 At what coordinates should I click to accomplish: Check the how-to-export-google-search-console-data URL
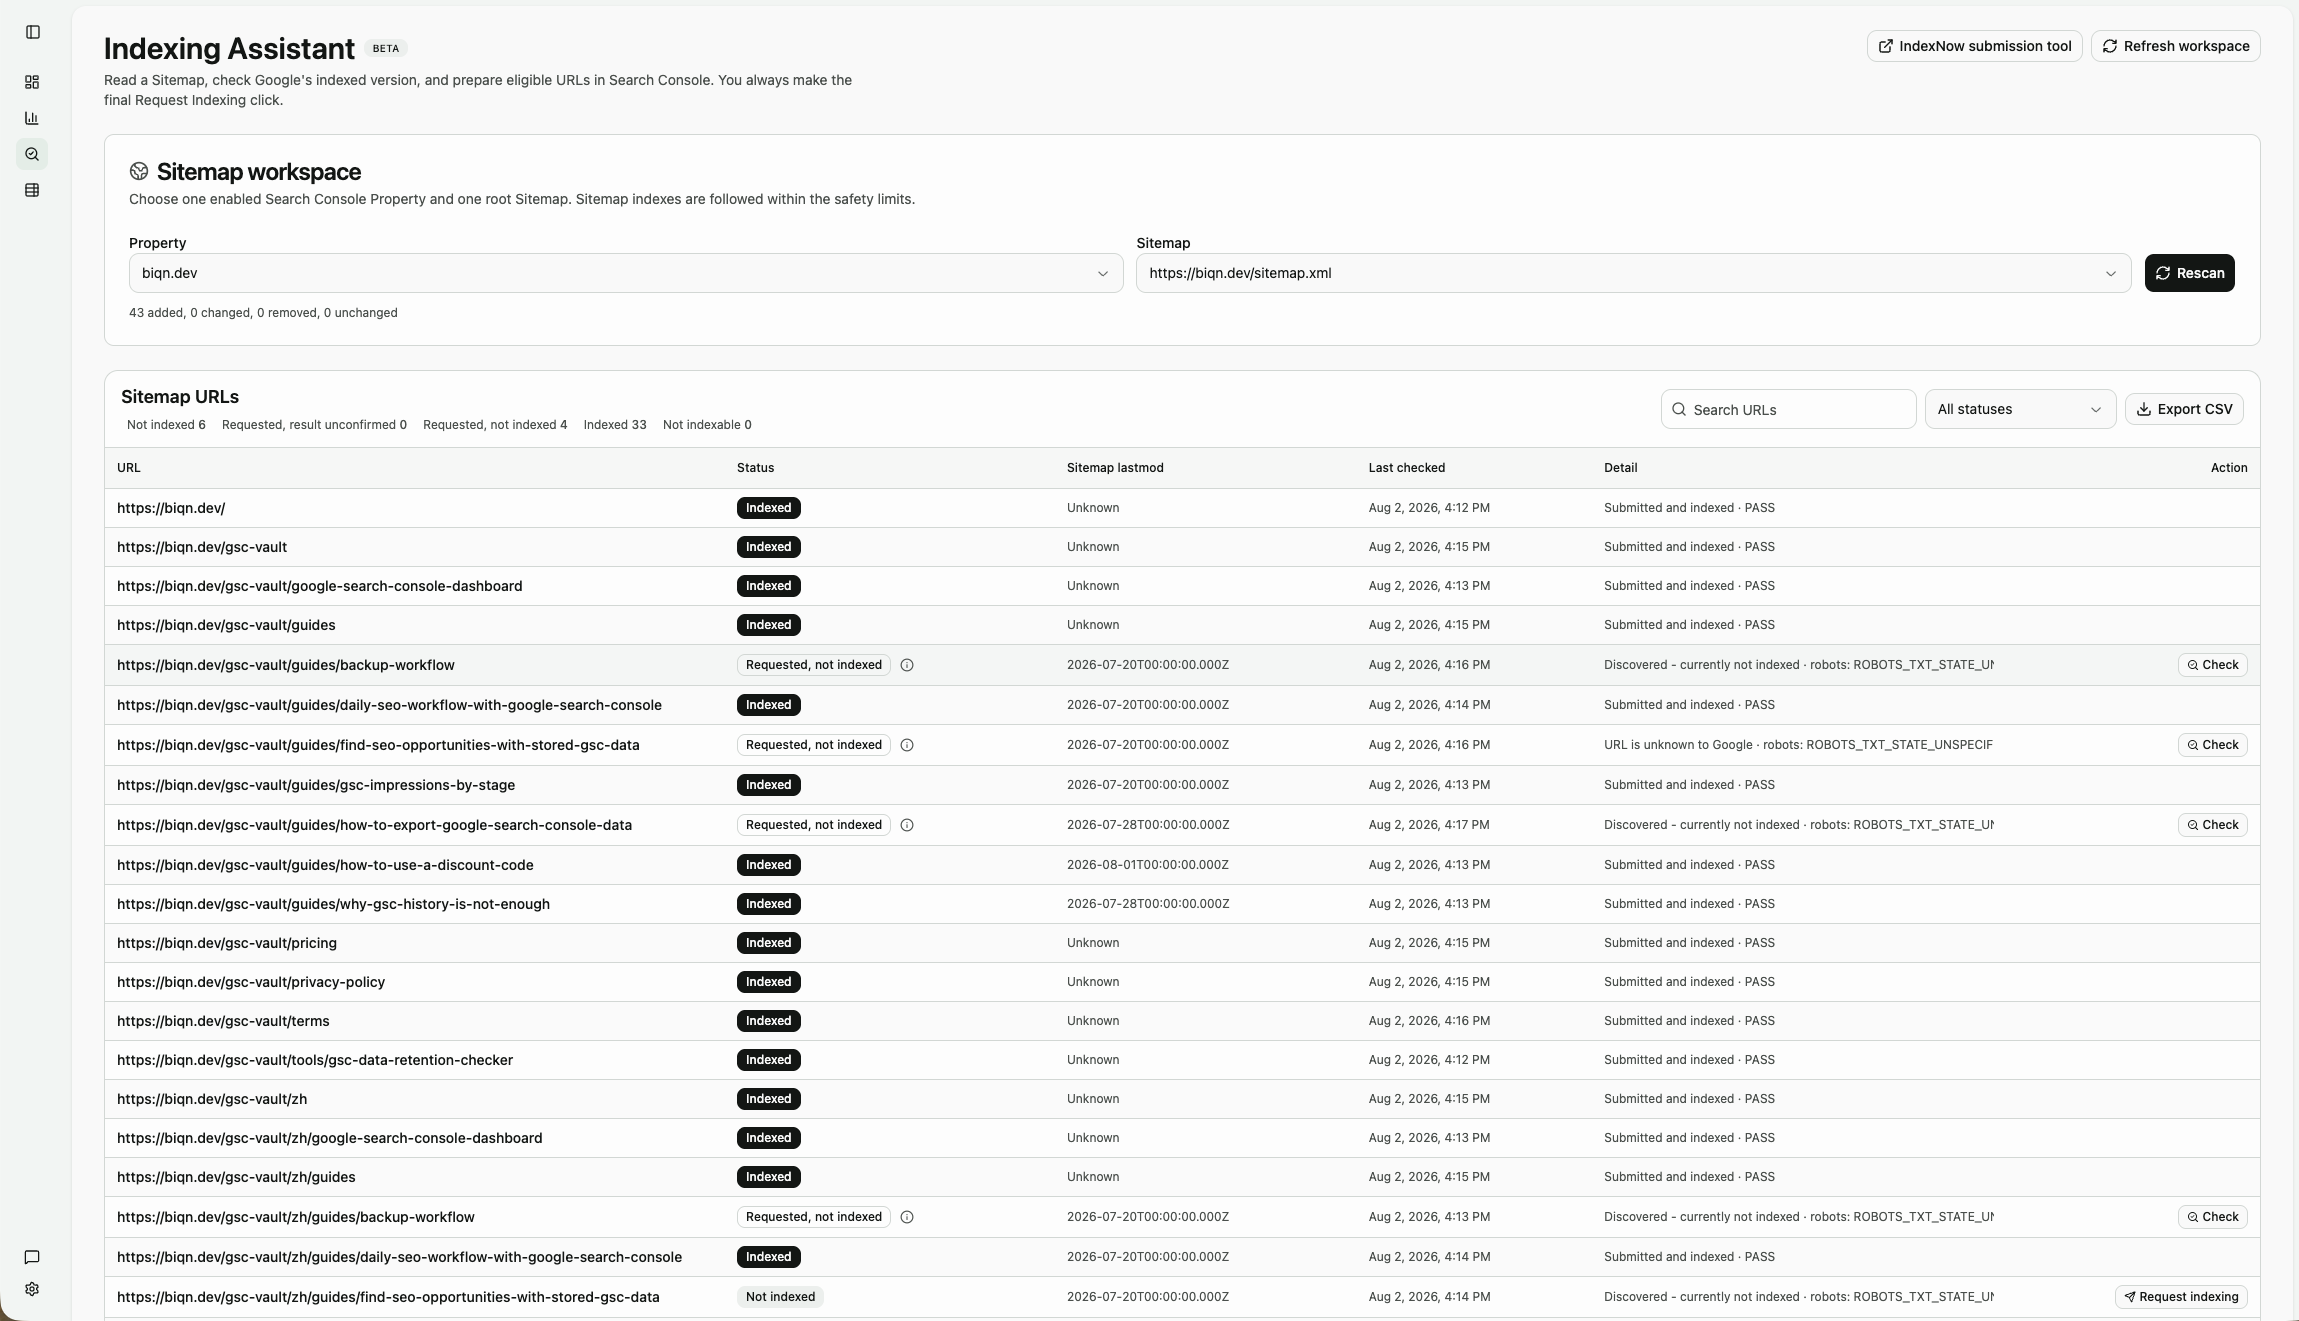pyautogui.click(x=2212, y=825)
